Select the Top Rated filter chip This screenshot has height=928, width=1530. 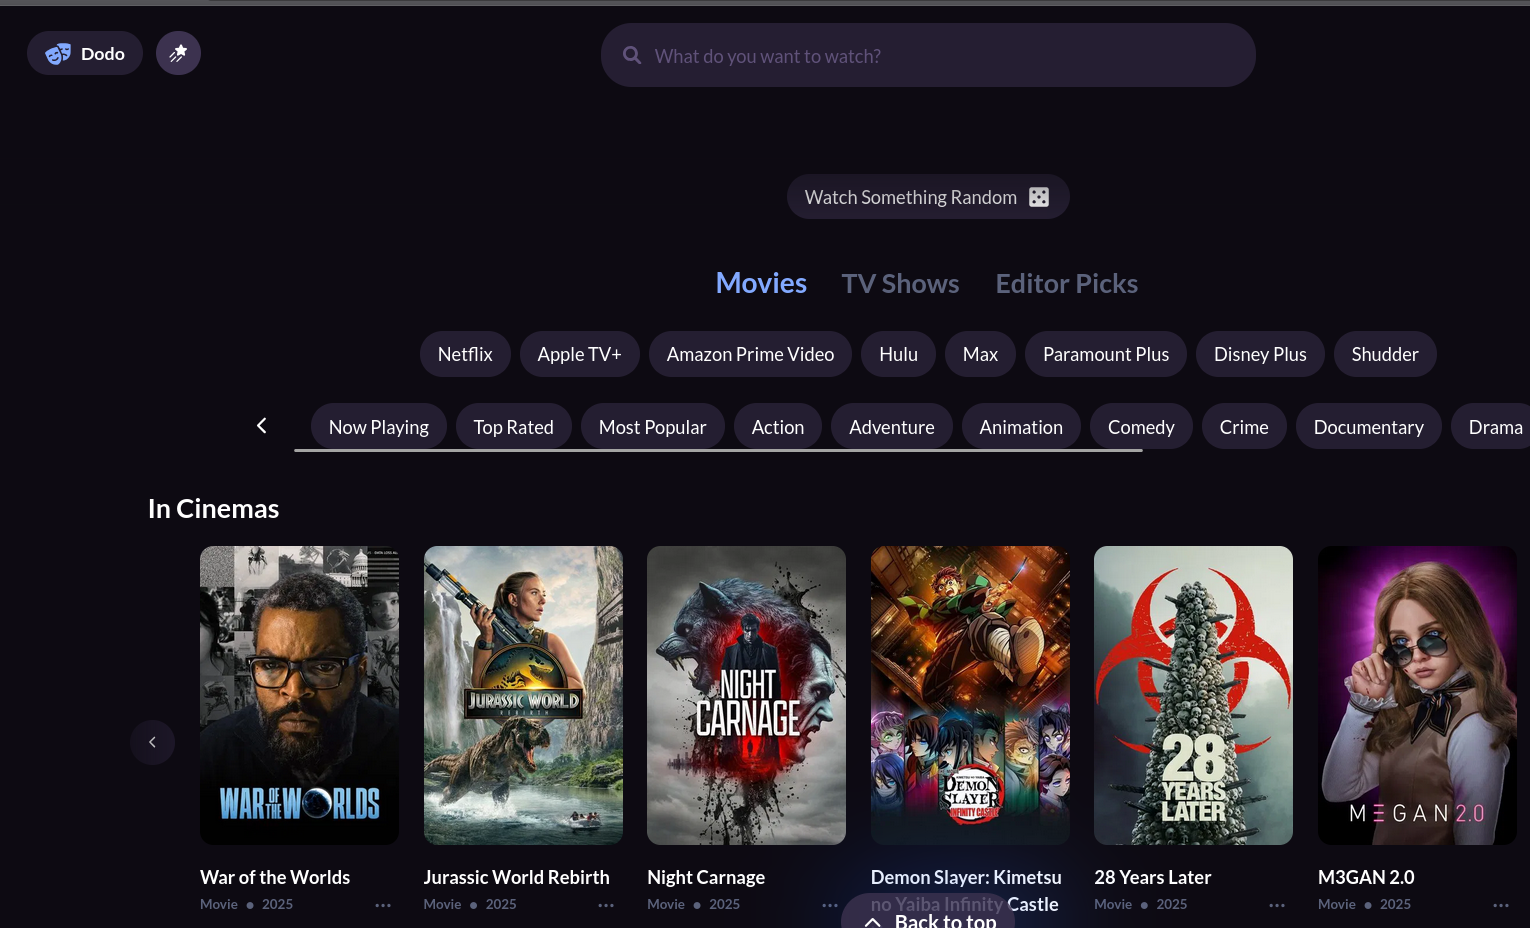(513, 427)
